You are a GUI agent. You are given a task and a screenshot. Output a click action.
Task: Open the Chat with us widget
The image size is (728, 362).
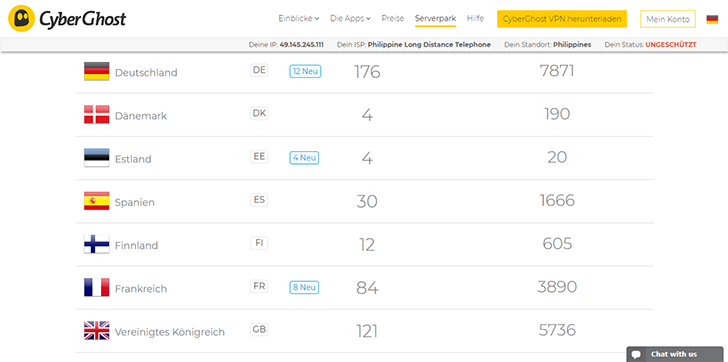click(x=674, y=354)
